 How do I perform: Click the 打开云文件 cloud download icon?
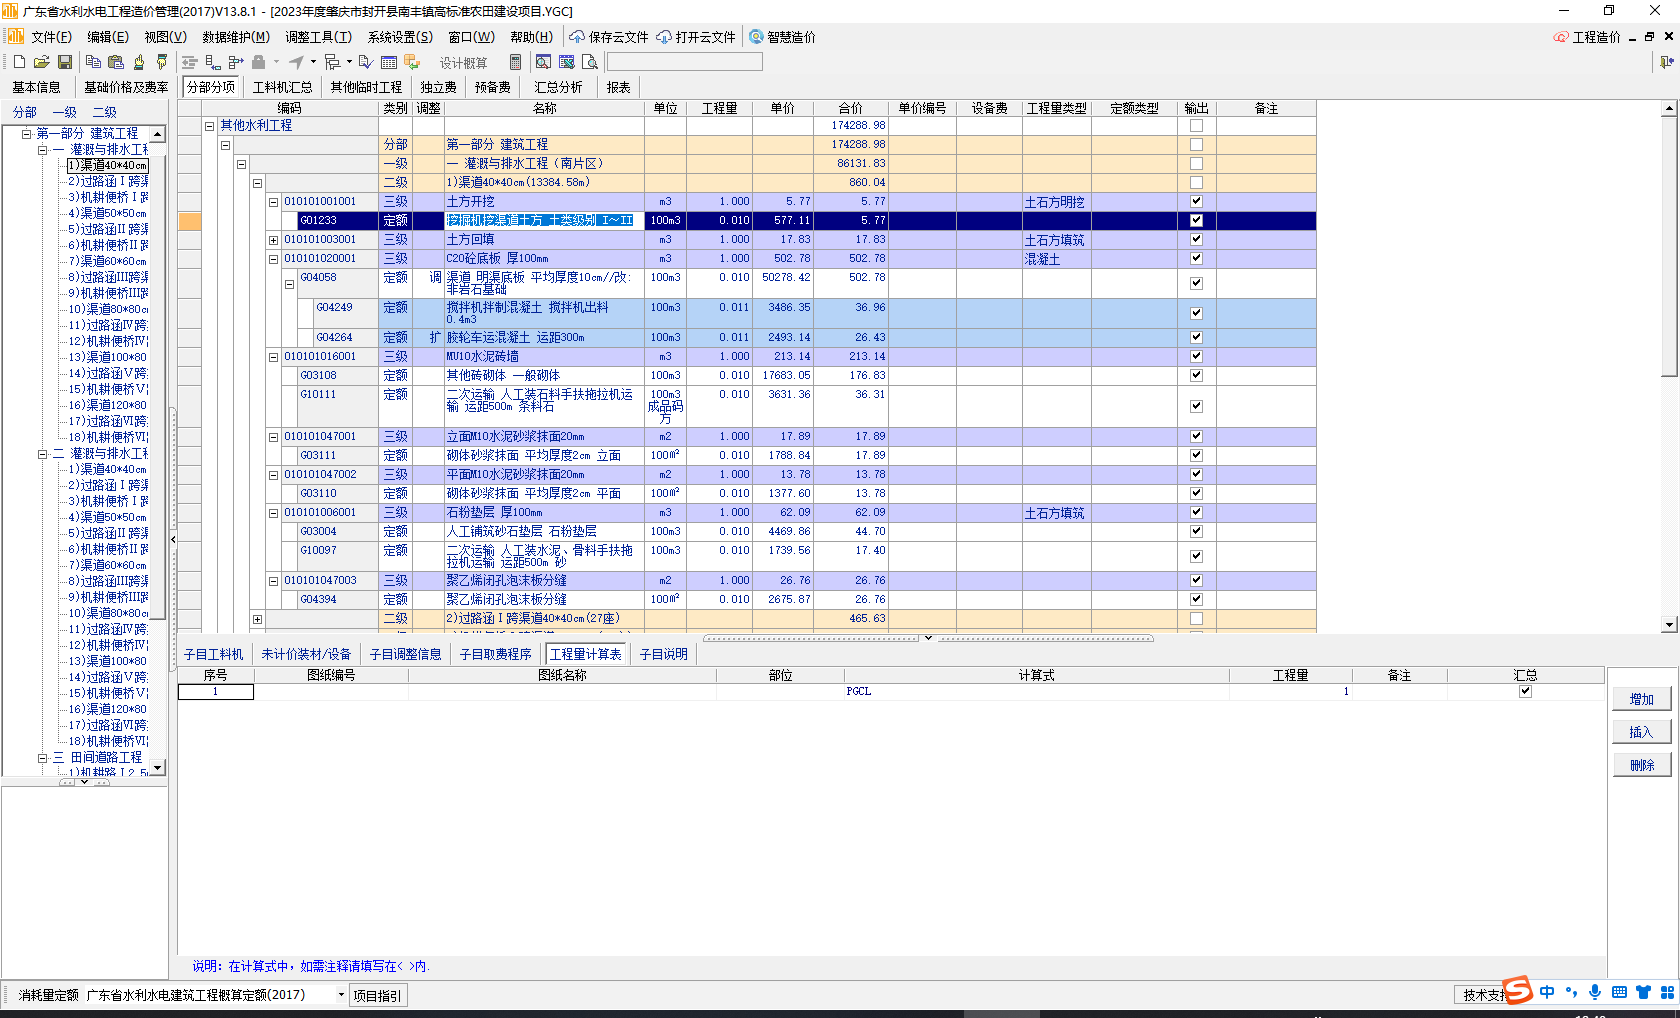(x=664, y=37)
